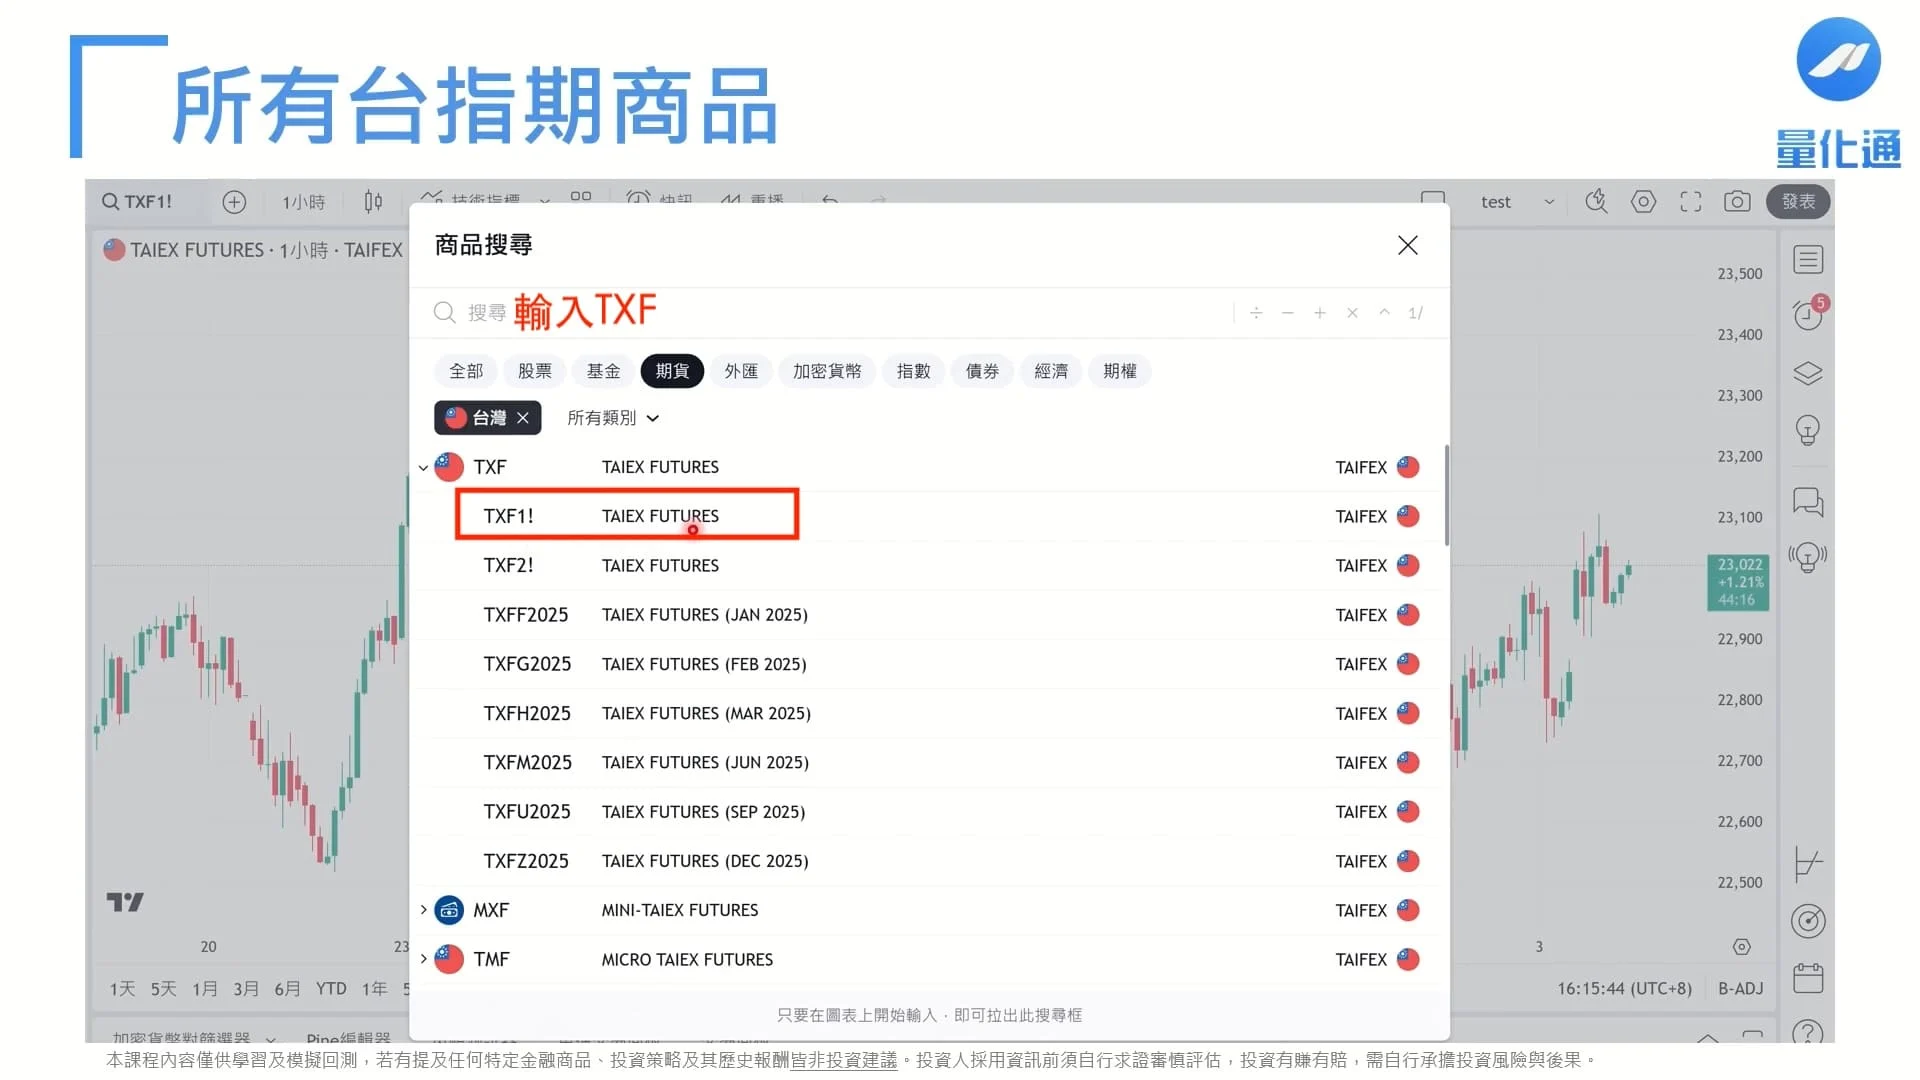The image size is (1920, 1080).
Task: Close the 商品搜尋 dialog
Action: point(1408,245)
